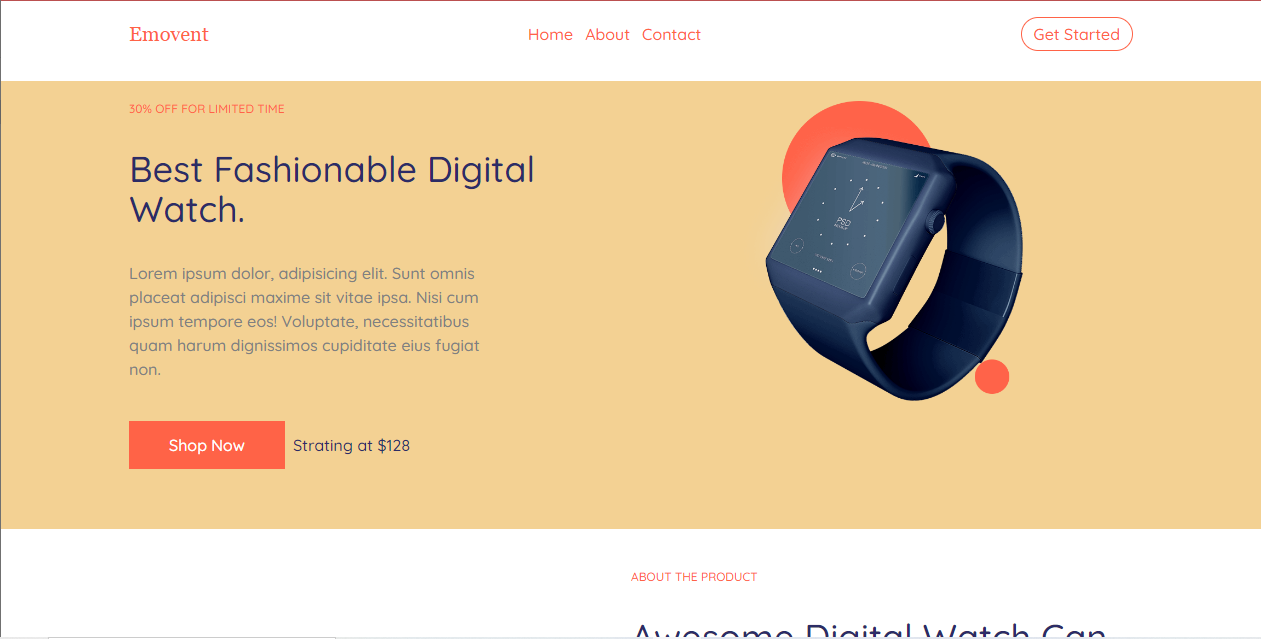The height and width of the screenshot is (639, 1261).
Task: Click the small orange circle near the strap
Action: click(992, 377)
